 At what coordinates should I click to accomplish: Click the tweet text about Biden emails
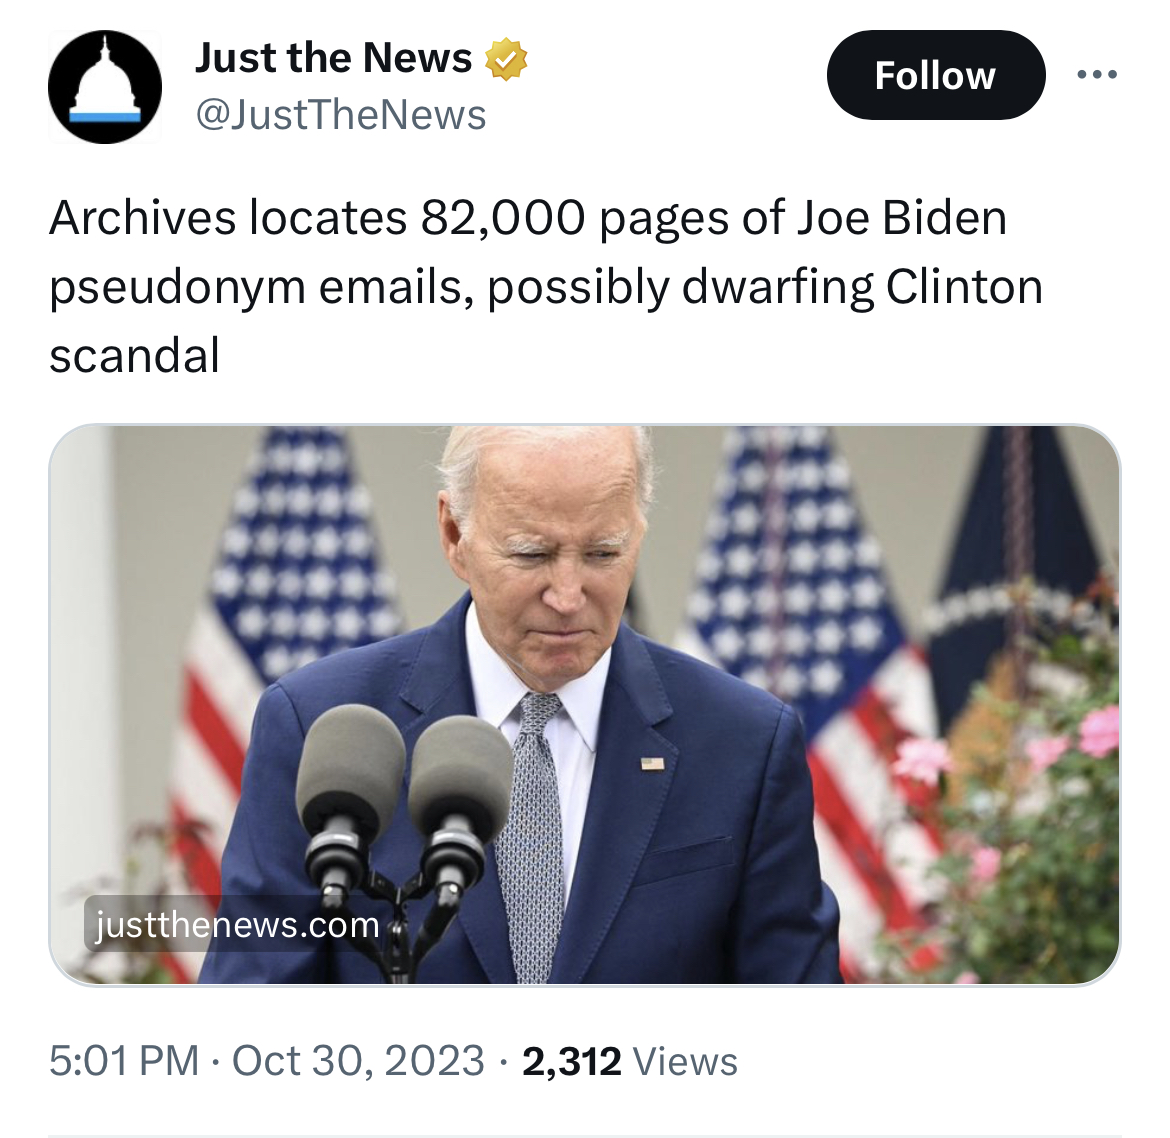[x=545, y=287]
